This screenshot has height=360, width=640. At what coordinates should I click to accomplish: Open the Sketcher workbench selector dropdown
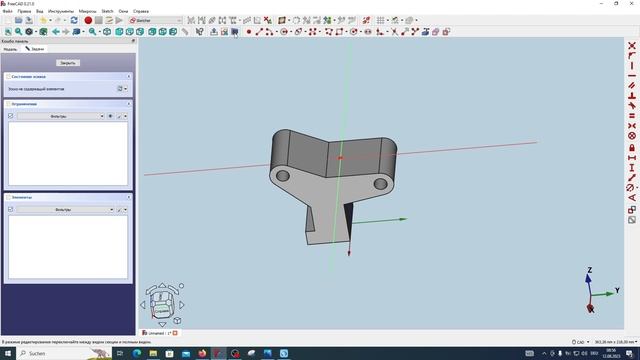[155, 20]
